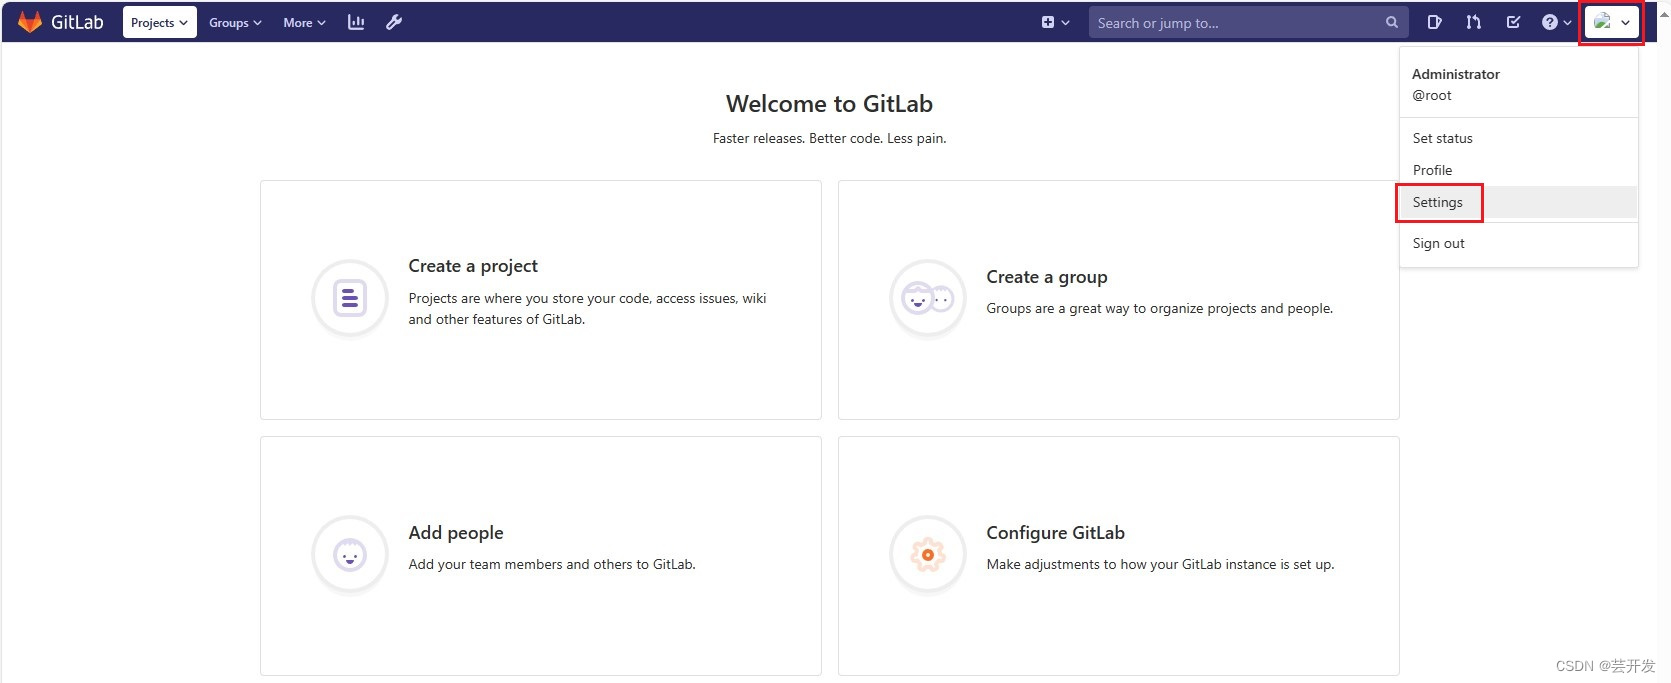Select Set status in user menu
The width and height of the screenshot is (1671, 683).
(1518, 138)
